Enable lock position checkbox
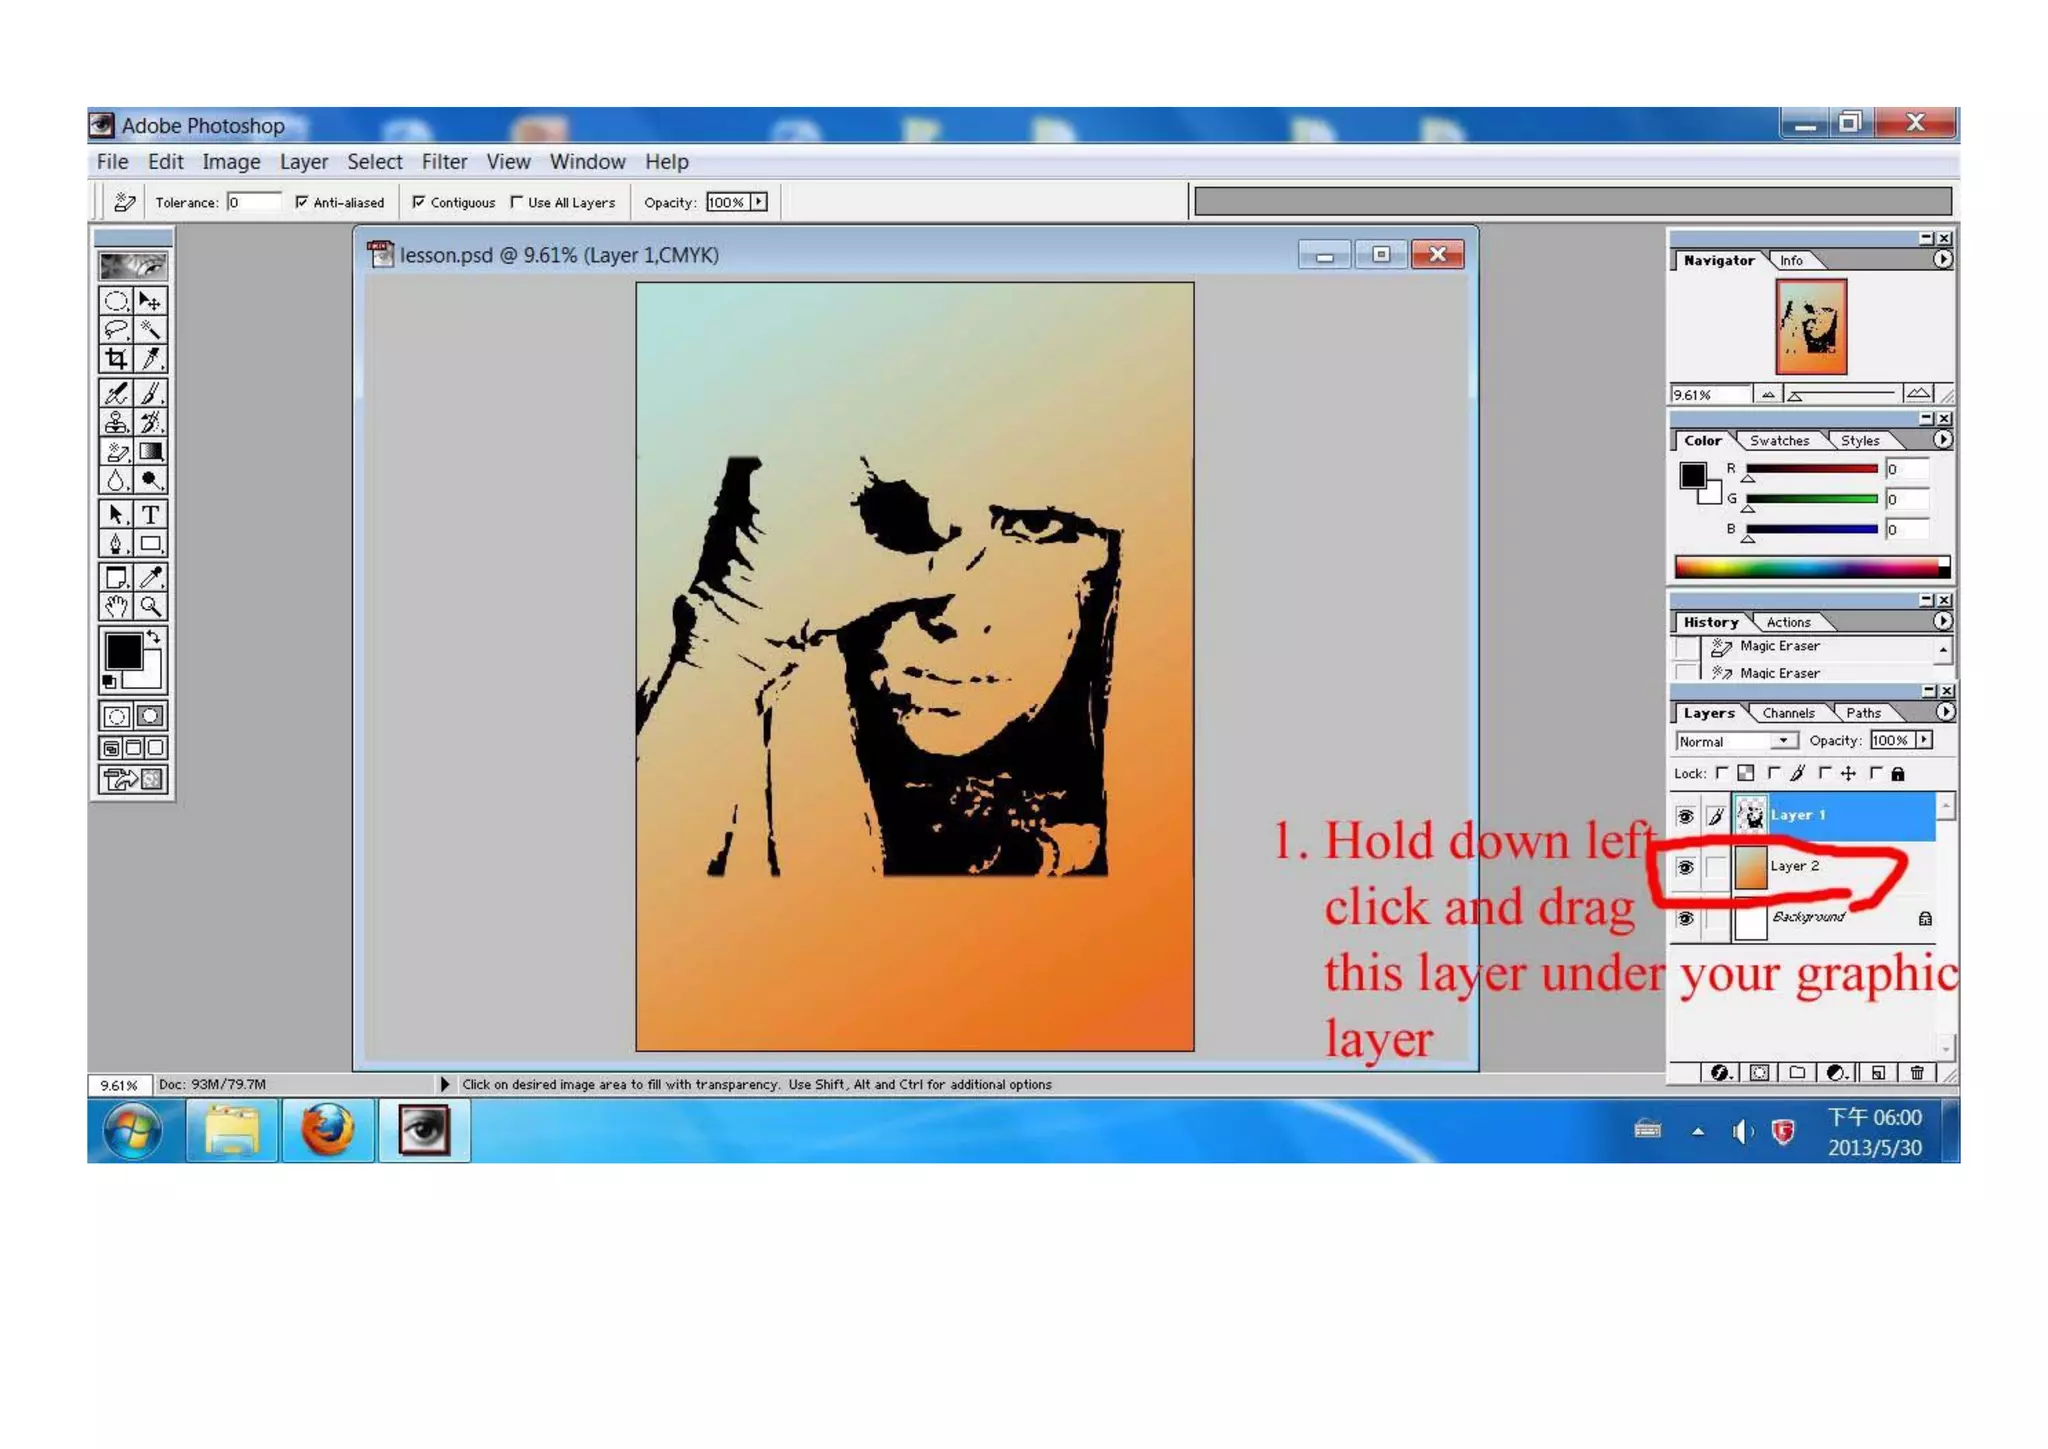Image resolution: width=2048 pixels, height=1449 pixels. coord(1825,773)
